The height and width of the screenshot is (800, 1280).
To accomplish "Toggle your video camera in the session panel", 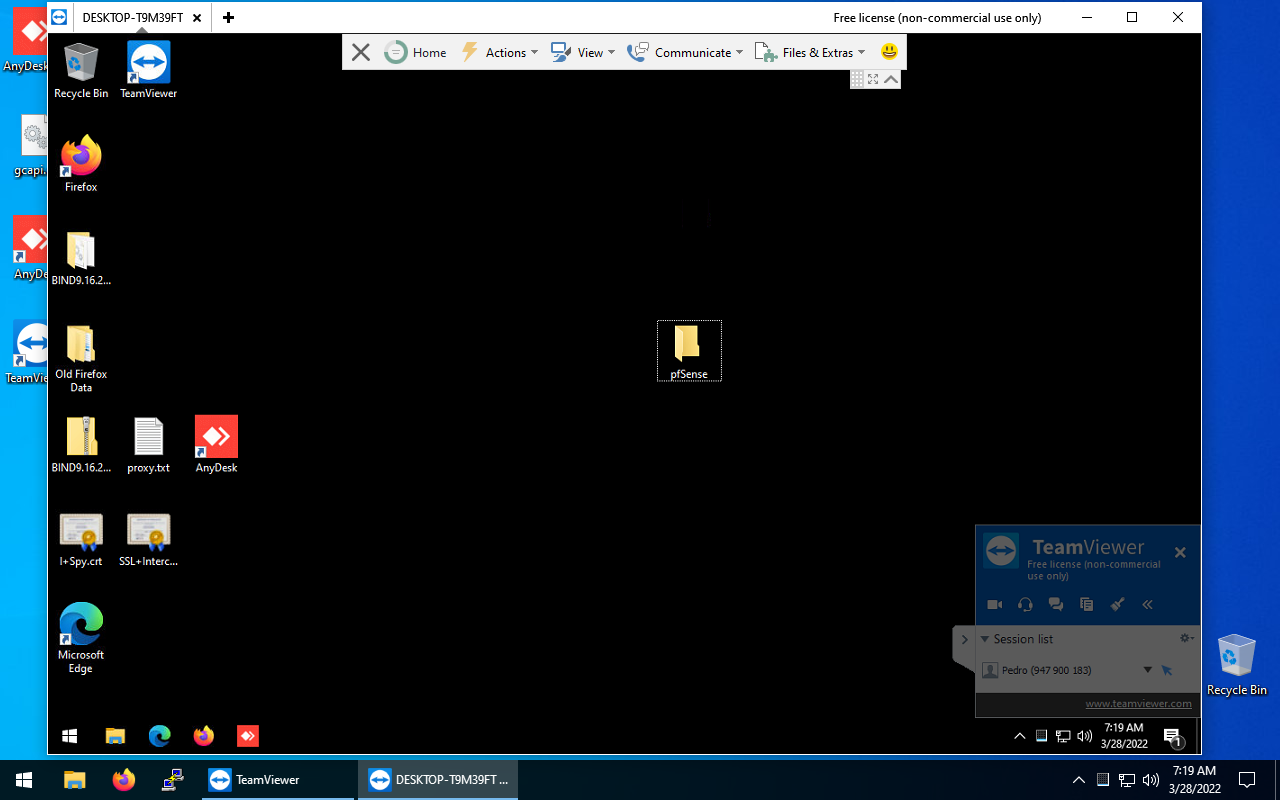I will point(994,604).
